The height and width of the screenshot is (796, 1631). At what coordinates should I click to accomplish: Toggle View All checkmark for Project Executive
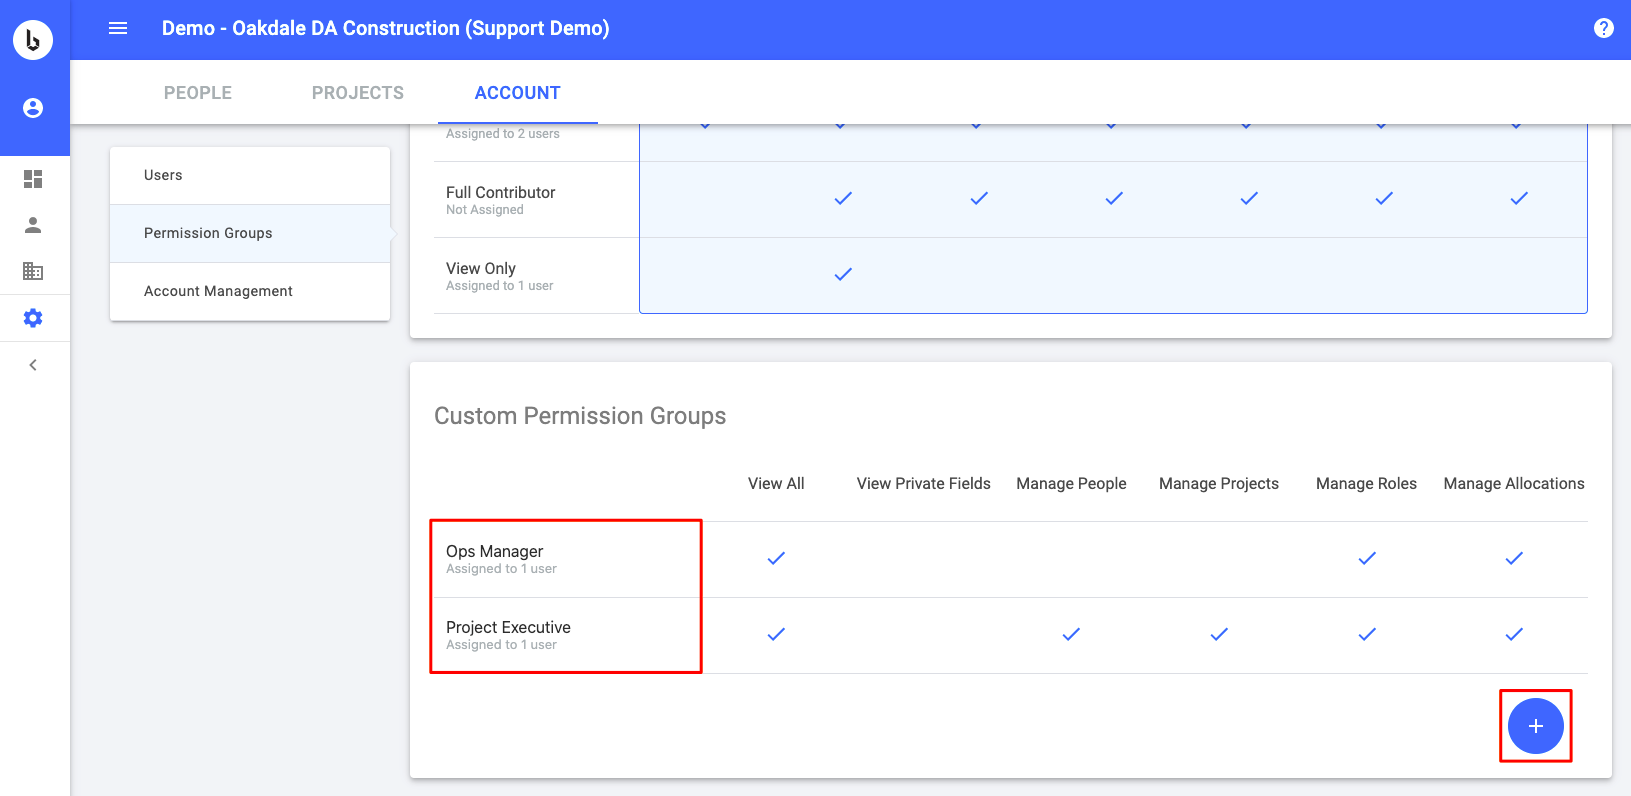click(x=776, y=634)
